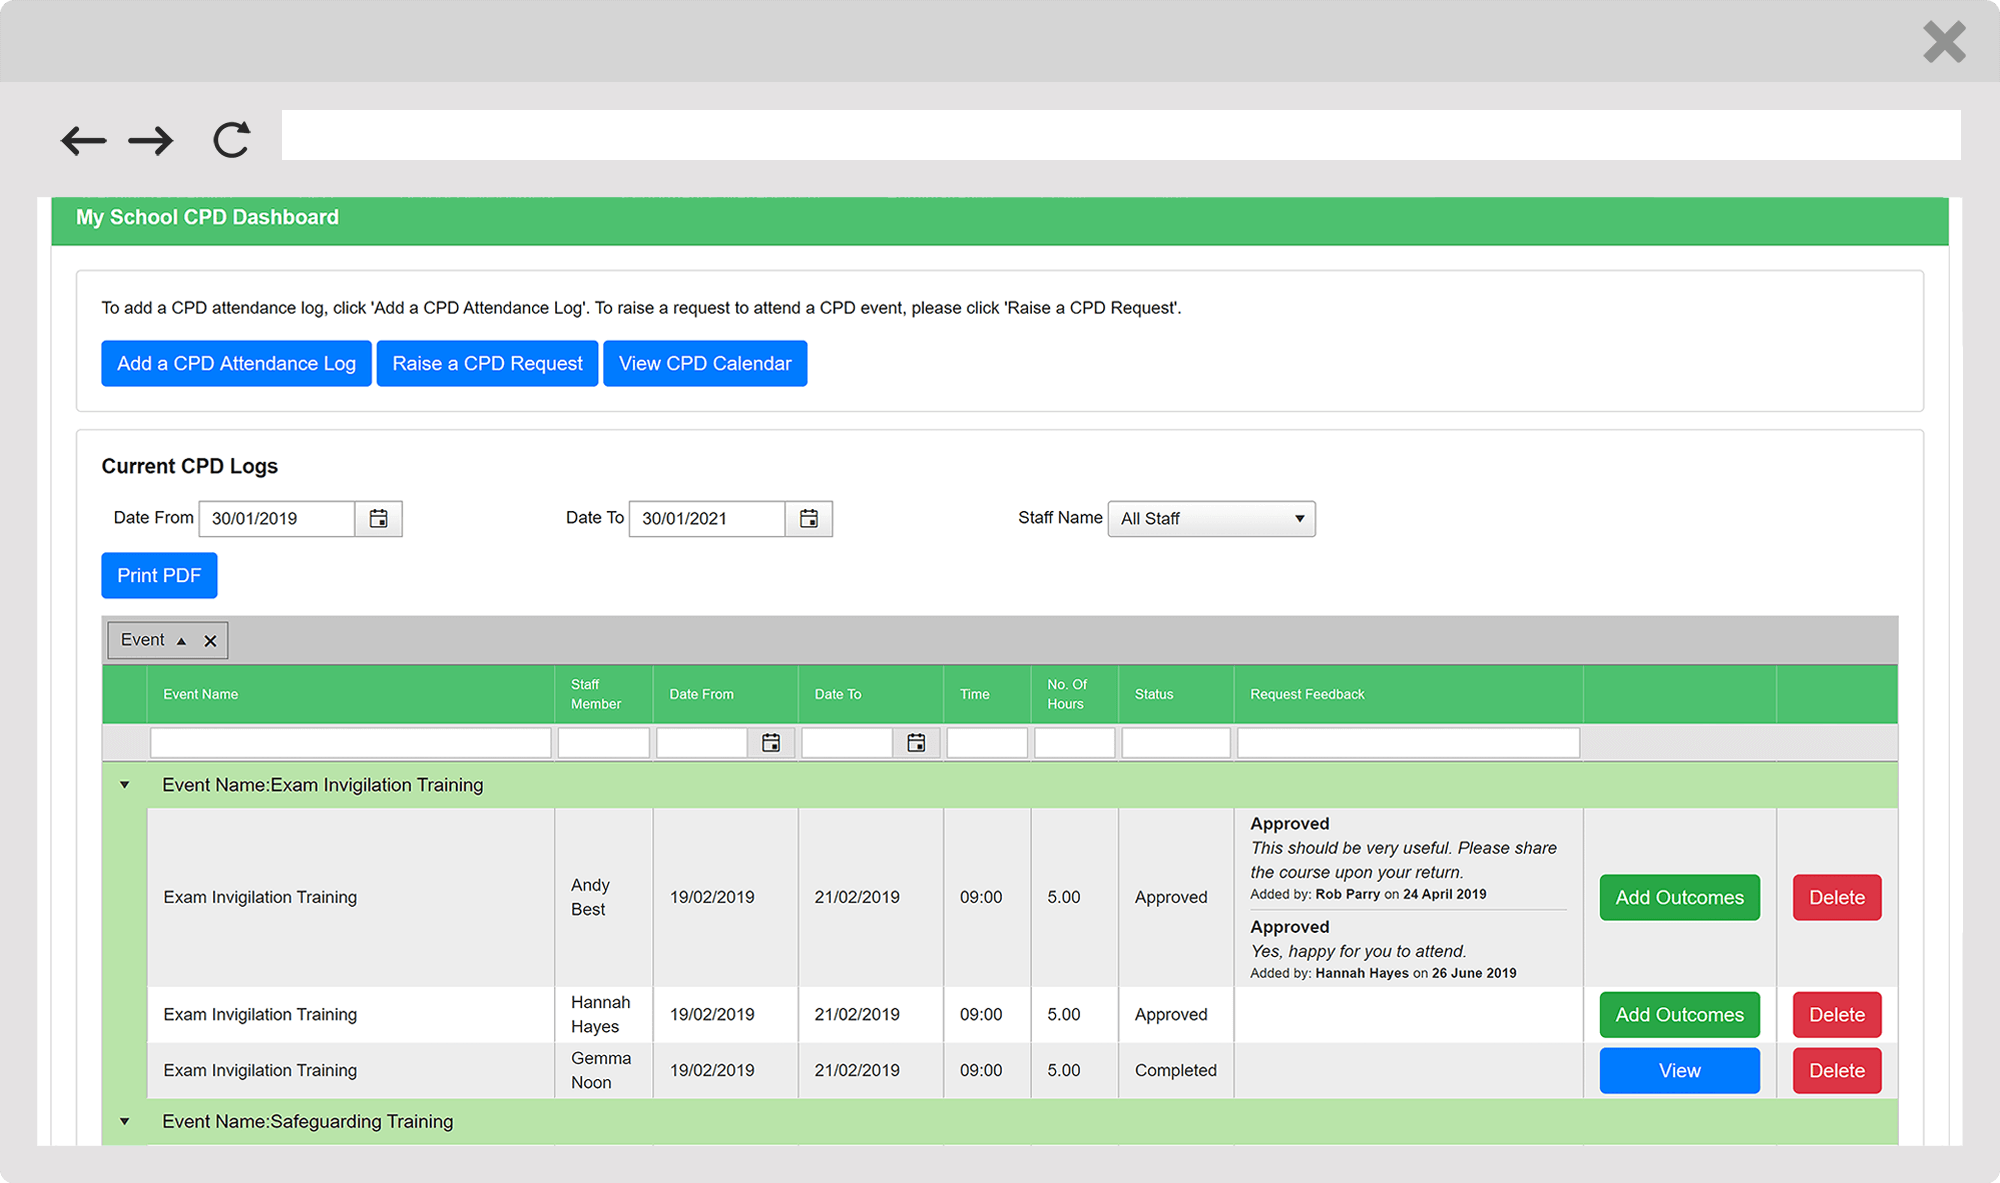Click feedback 'Yes, happy for you to attend.'

(x=1358, y=952)
